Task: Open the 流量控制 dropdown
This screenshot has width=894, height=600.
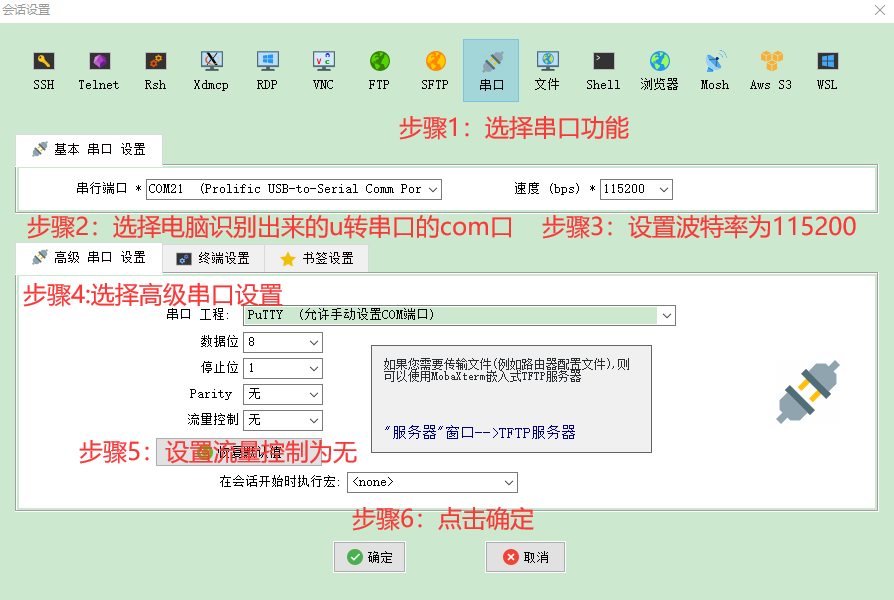Action: 283,420
